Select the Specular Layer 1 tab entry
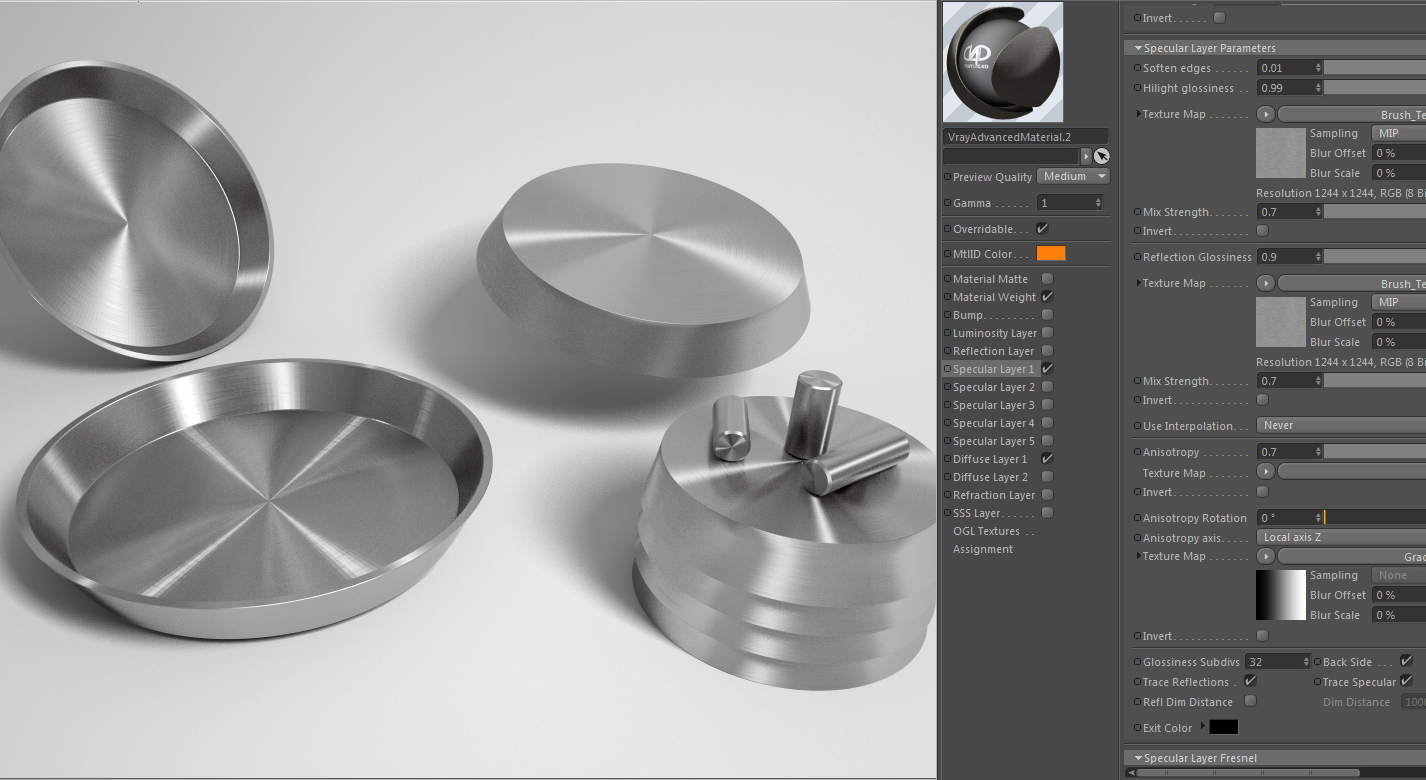 click(993, 369)
